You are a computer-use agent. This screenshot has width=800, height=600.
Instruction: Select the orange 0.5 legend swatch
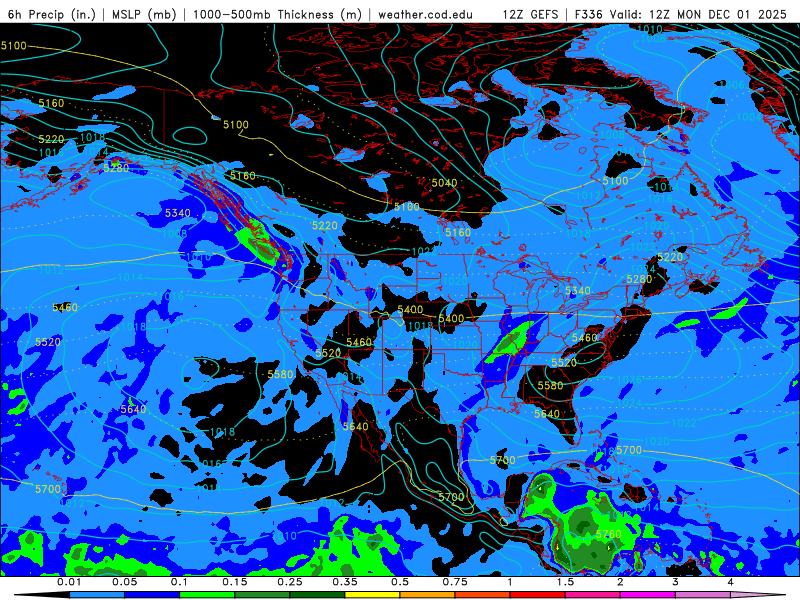[428, 595]
